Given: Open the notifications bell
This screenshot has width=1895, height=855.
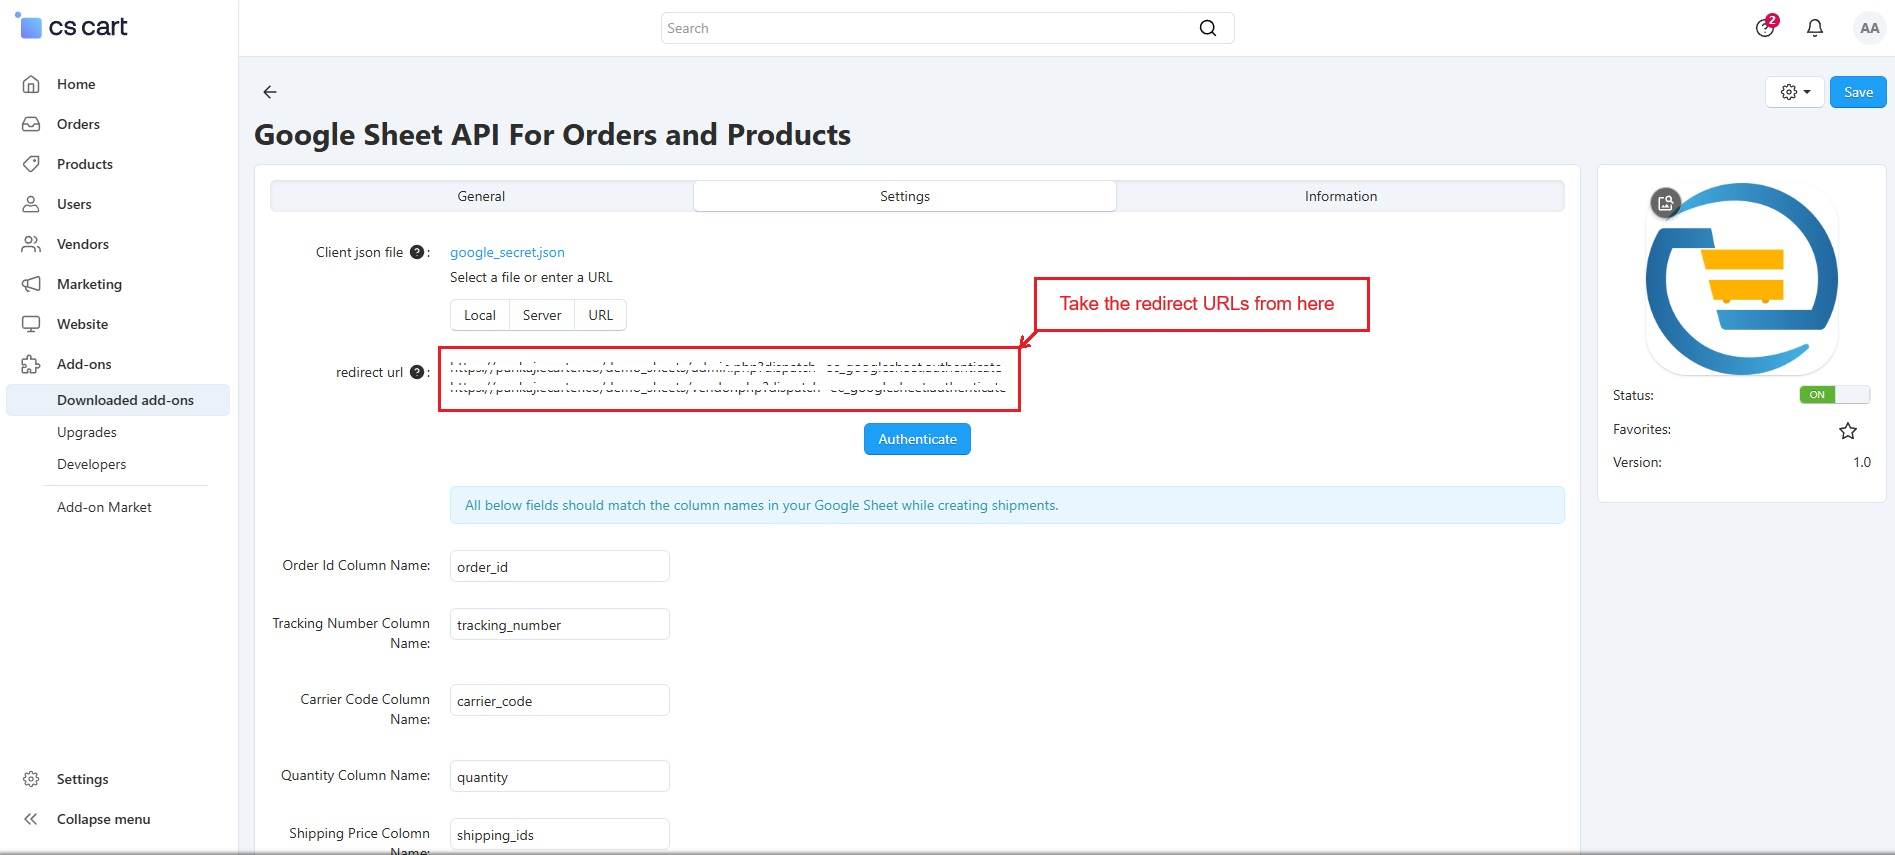Looking at the screenshot, I should [1814, 28].
